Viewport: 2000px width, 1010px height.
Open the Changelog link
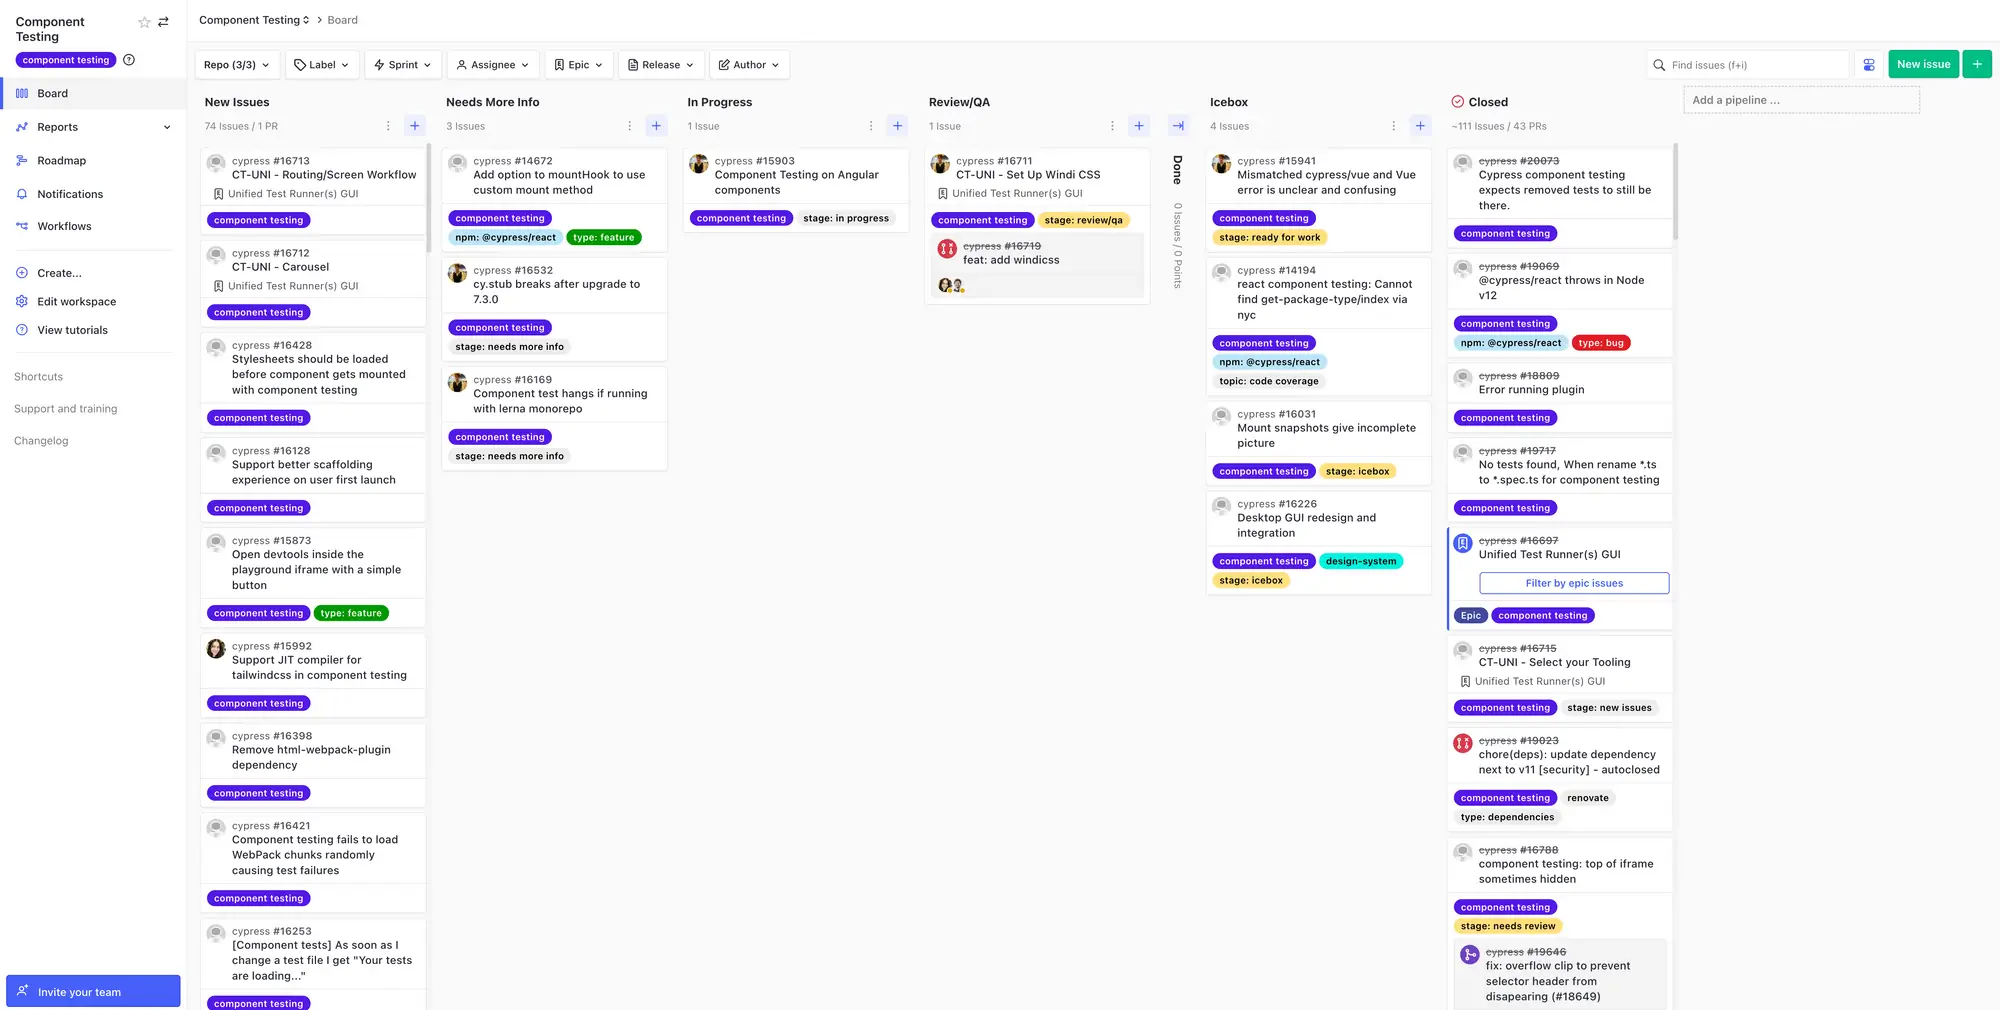click(x=41, y=441)
